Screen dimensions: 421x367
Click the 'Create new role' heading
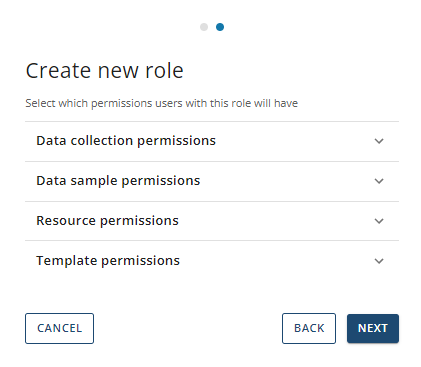tap(105, 71)
